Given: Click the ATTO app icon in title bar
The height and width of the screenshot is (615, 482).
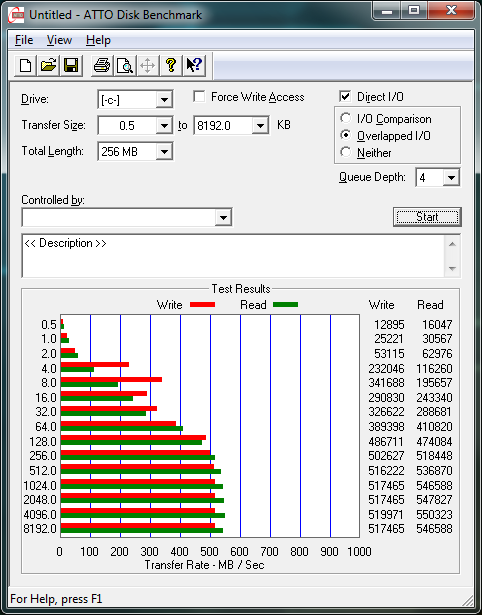Looking at the screenshot, I should pyautogui.click(x=16, y=15).
